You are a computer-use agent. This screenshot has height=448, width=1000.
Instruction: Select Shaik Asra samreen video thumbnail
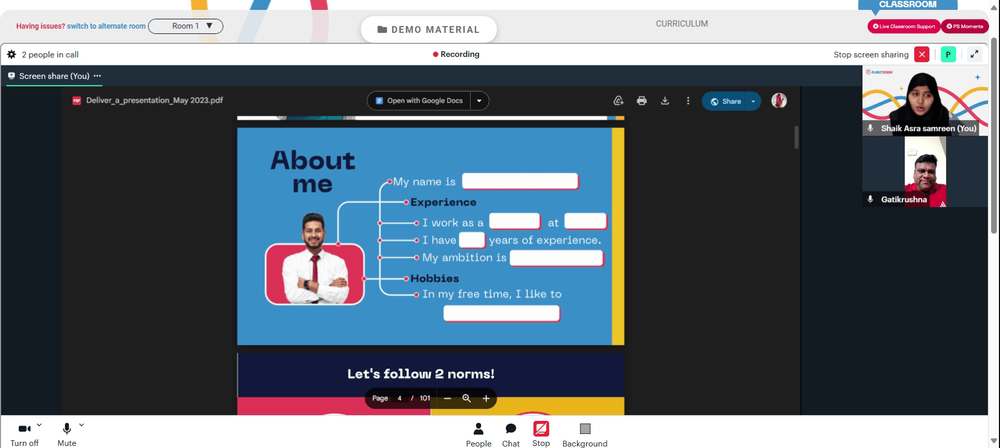925,100
